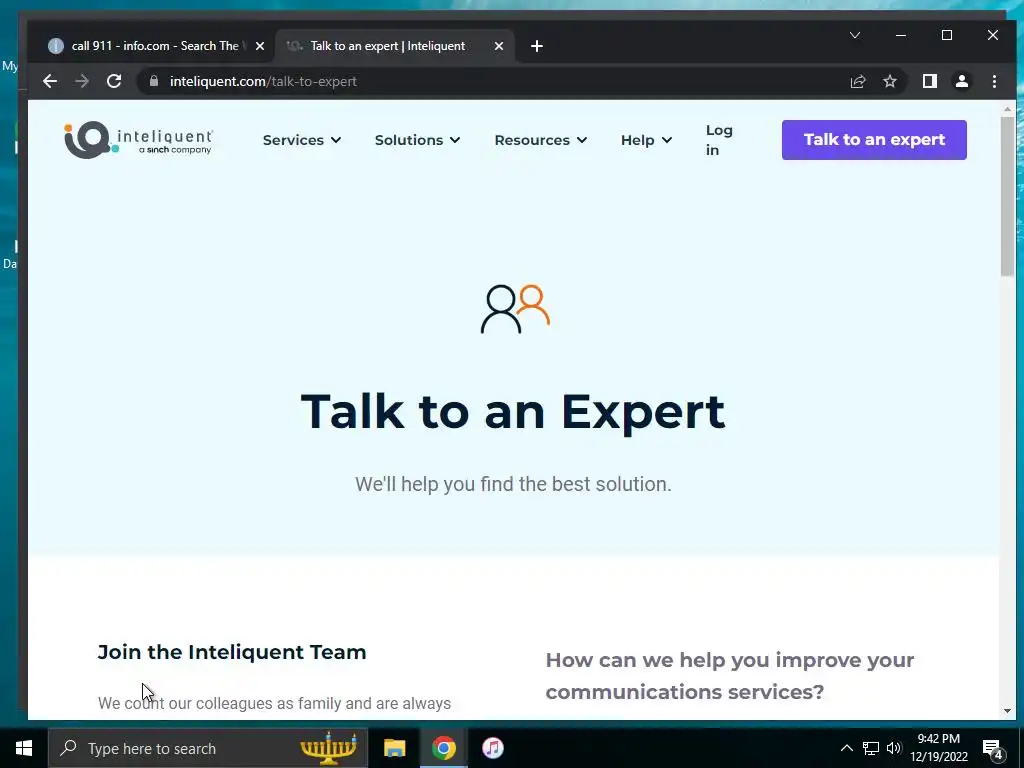Go back using browser back arrow
1024x768 pixels.
coord(50,81)
